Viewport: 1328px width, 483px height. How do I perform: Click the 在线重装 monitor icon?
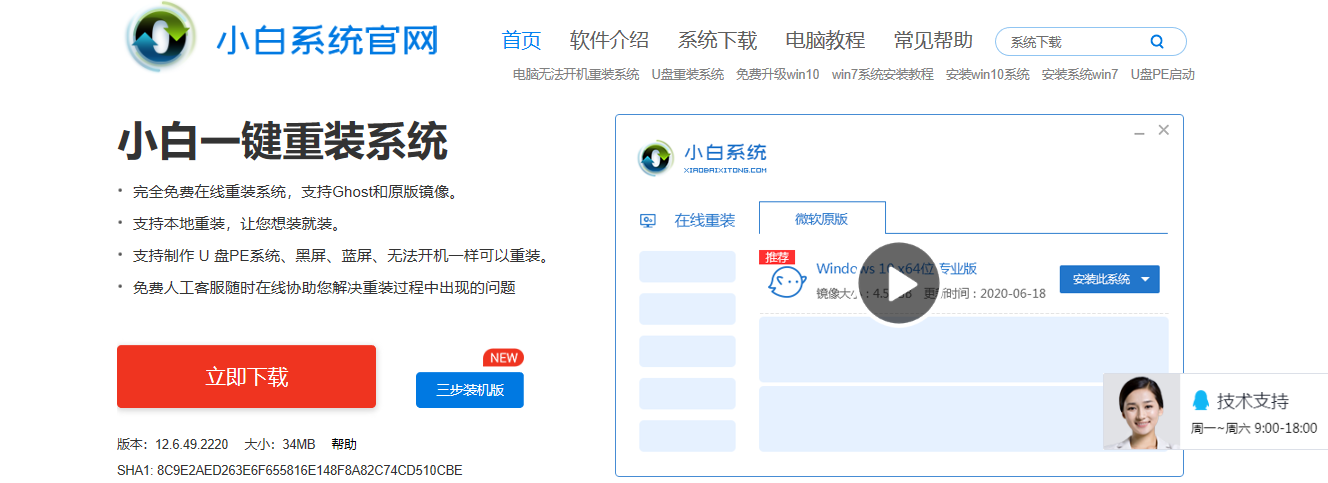[x=648, y=221]
